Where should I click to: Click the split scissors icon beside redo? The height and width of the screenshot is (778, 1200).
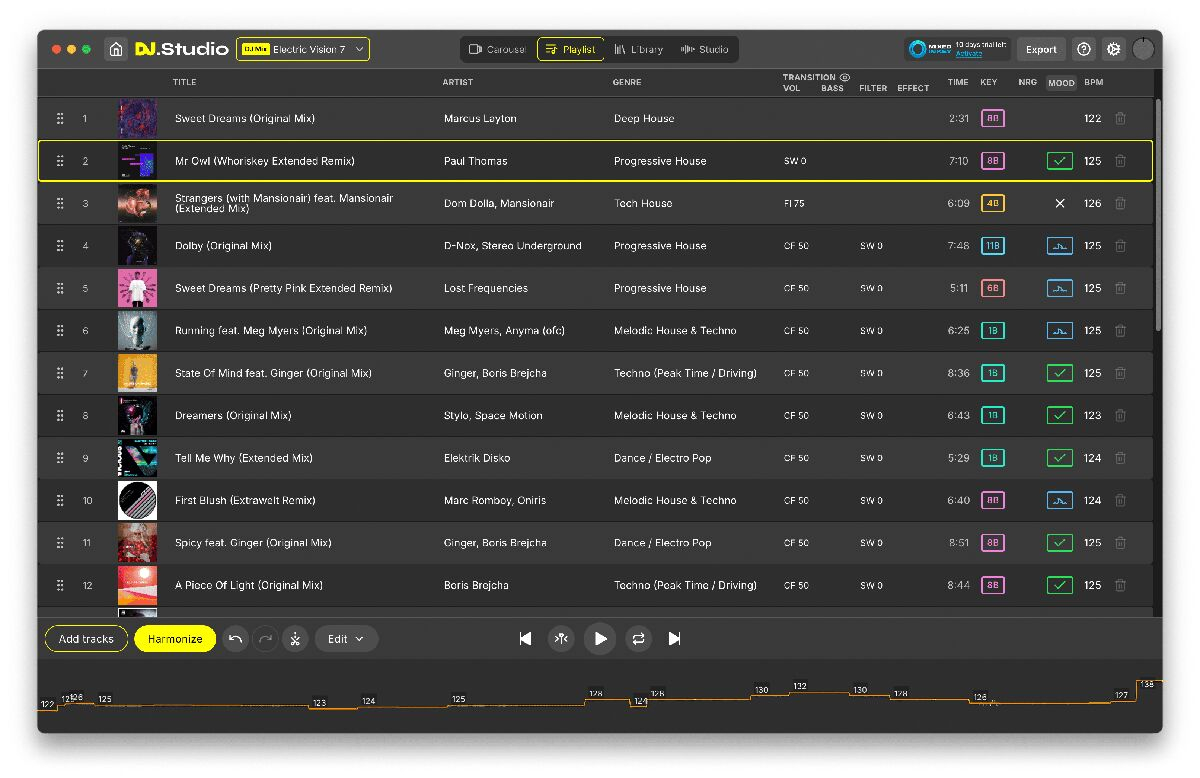tap(295, 639)
